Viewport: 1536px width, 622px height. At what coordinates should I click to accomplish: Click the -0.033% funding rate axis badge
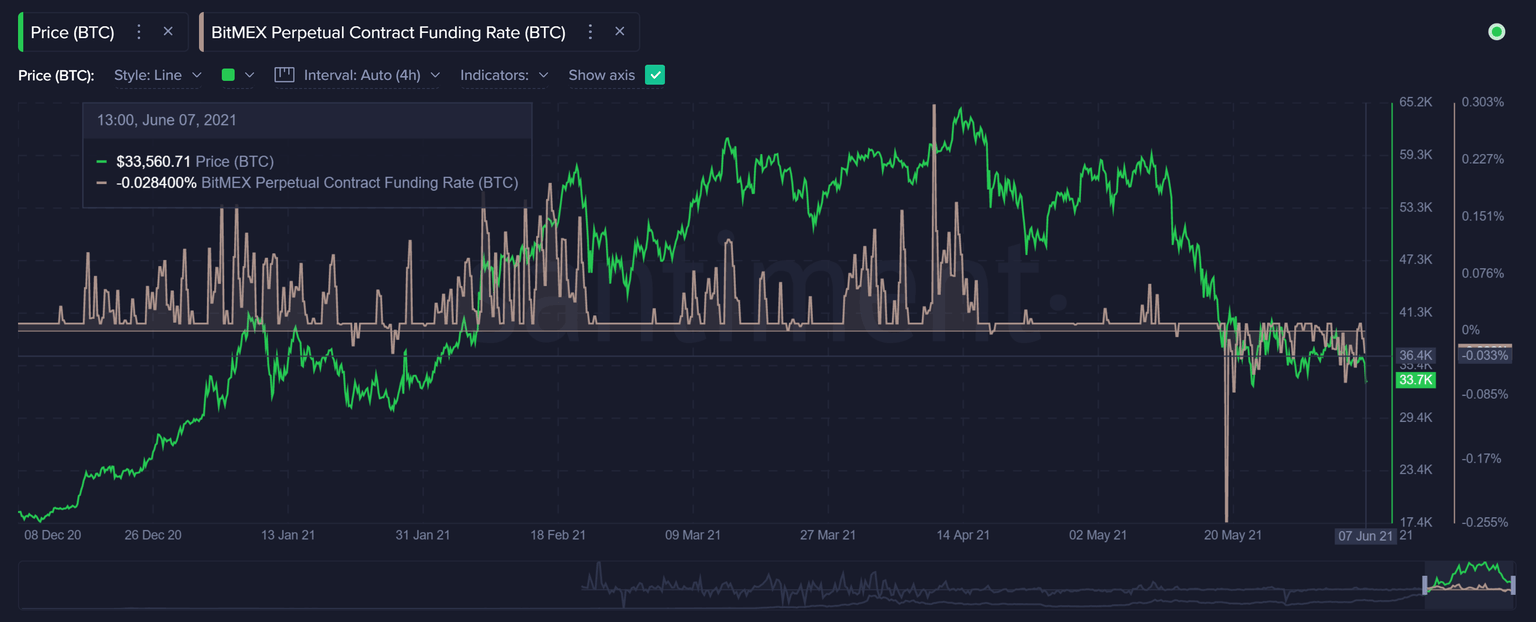[x=1484, y=354]
